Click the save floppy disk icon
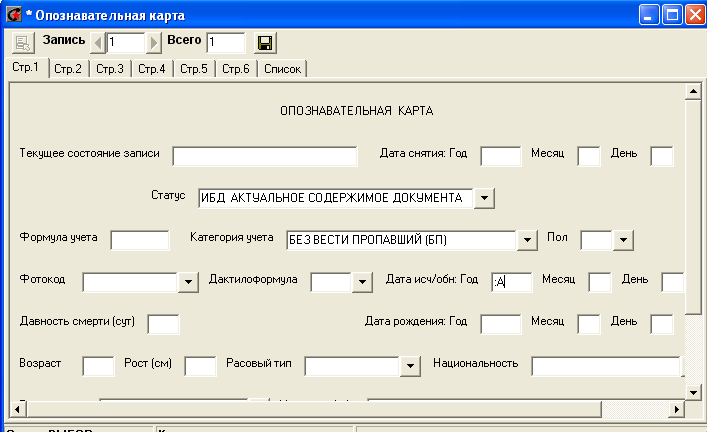Image resolution: width=707 pixels, height=432 pixels. 265,43
